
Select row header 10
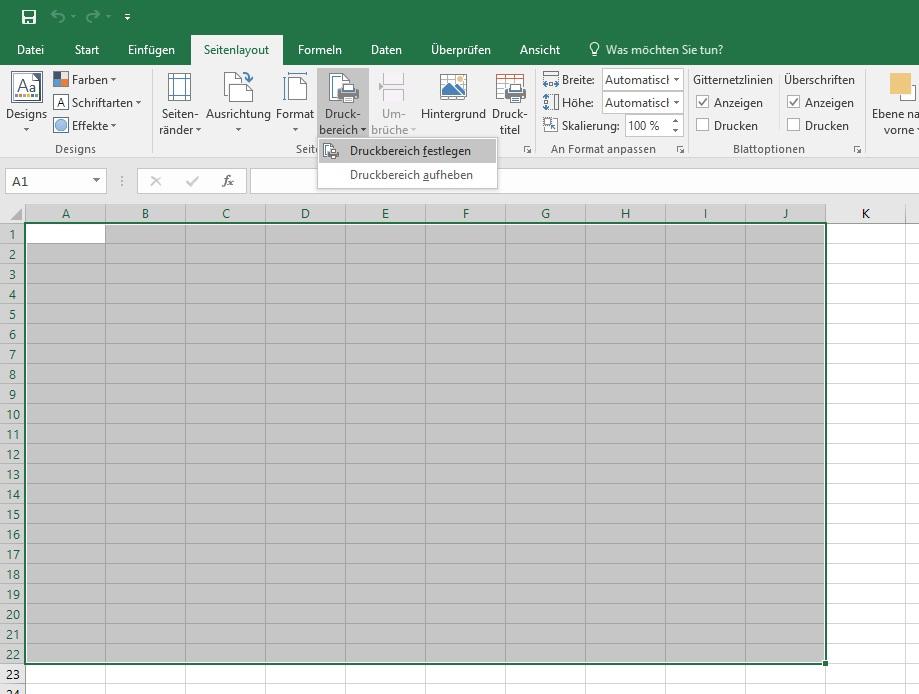pos(12,414)
